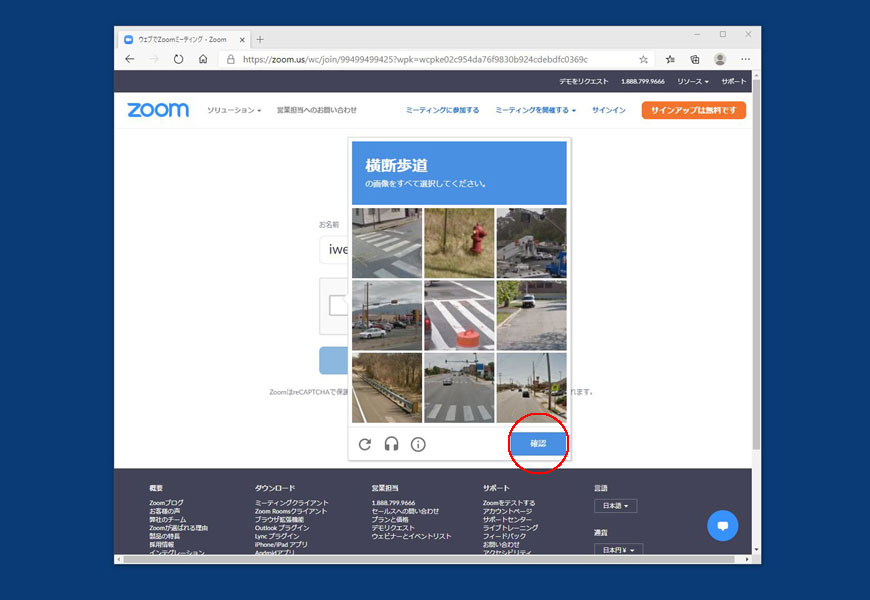Expand the ミーティングを開催する dropdown
Screen dimensions: 870x600
click(x=535, y=110)
